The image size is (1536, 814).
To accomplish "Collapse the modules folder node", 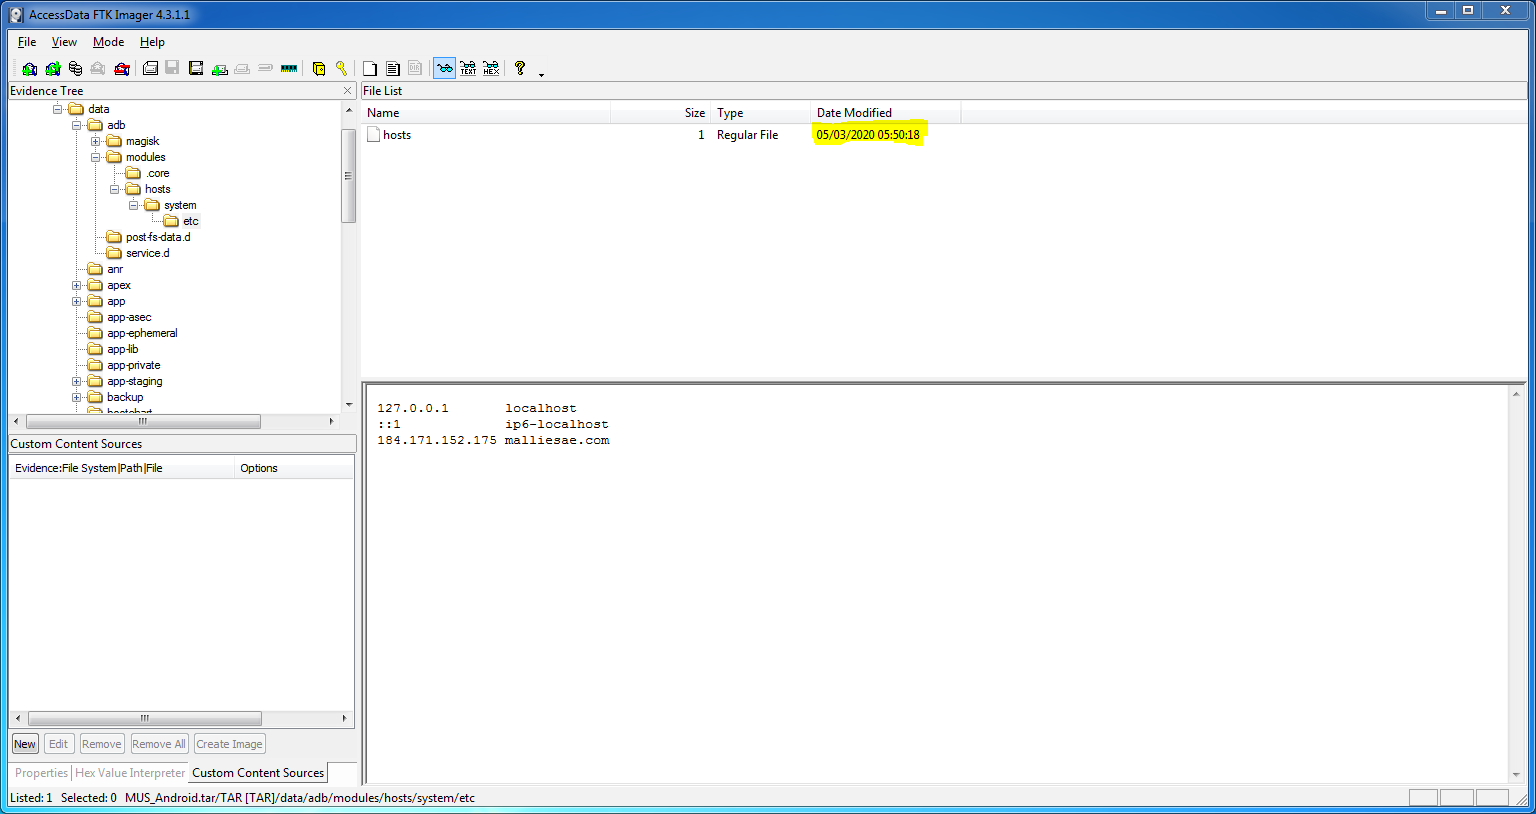I will pyautogui.click(x=96, y=157).
